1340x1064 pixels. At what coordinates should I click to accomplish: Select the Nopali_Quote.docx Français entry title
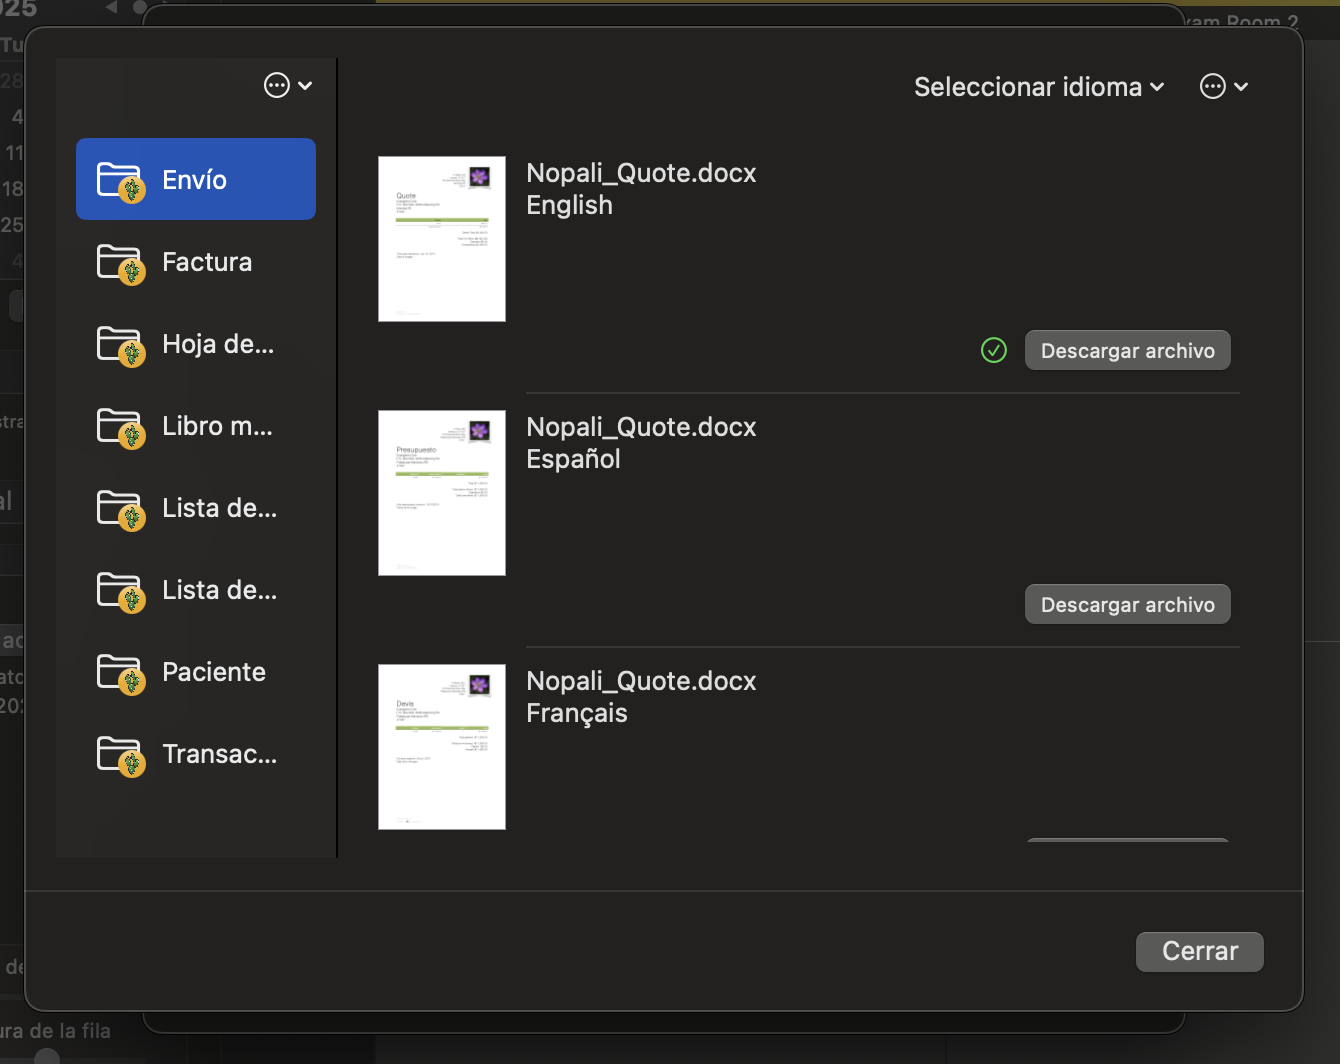pos(641,697)
